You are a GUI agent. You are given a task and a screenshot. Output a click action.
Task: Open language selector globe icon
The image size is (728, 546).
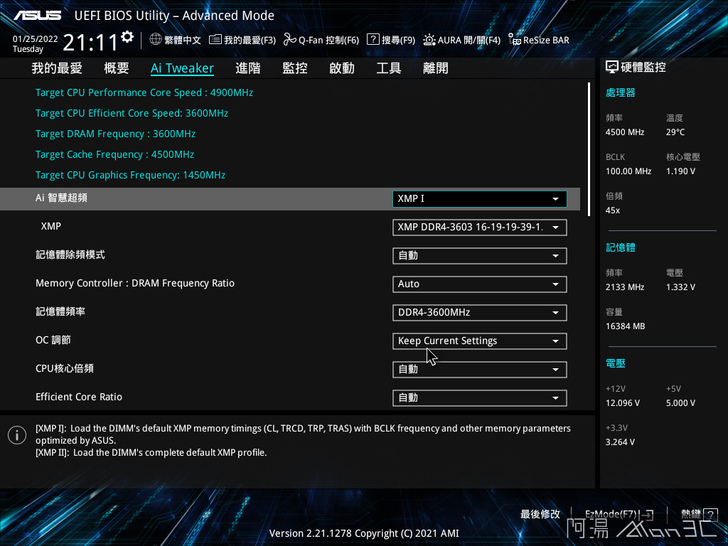(156, 40)
